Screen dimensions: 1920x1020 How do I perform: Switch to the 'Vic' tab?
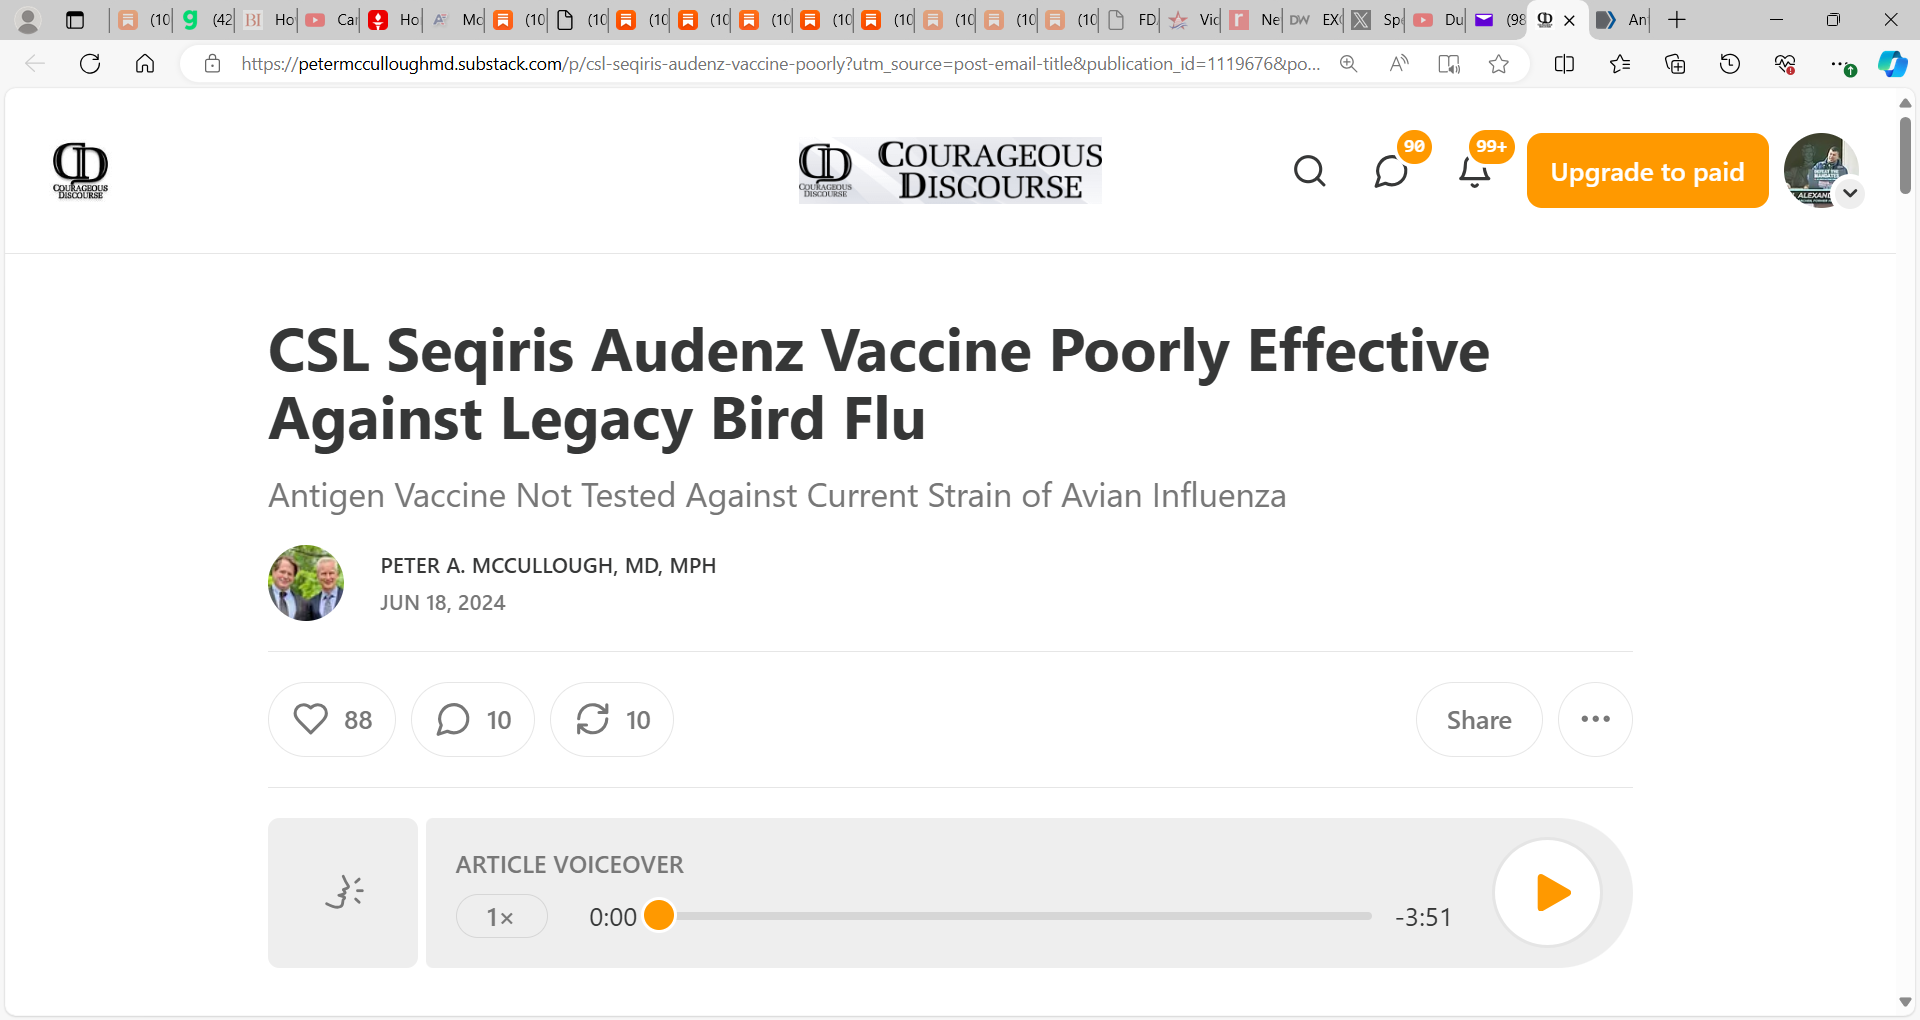[1193, 20]
